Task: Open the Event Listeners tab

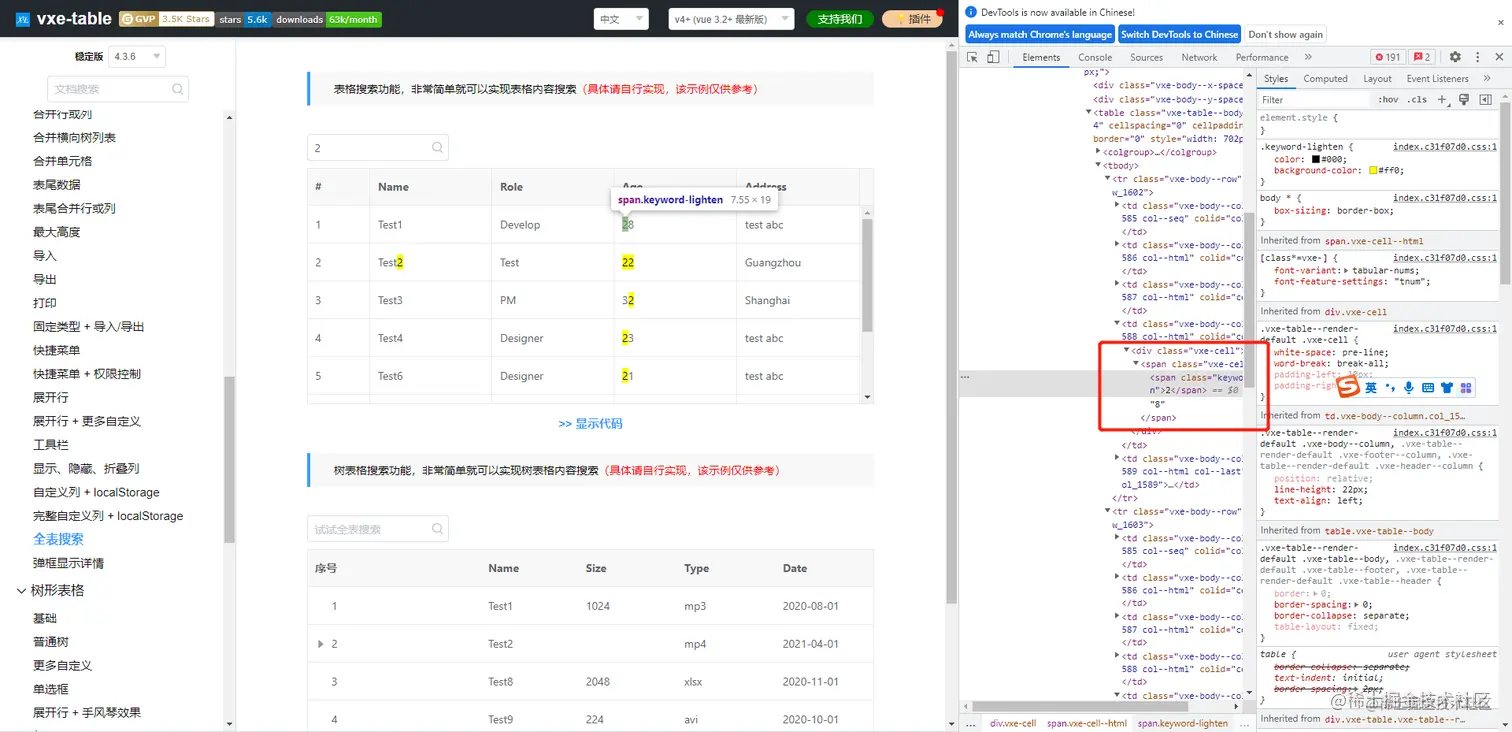Action: click(1437, 79)
